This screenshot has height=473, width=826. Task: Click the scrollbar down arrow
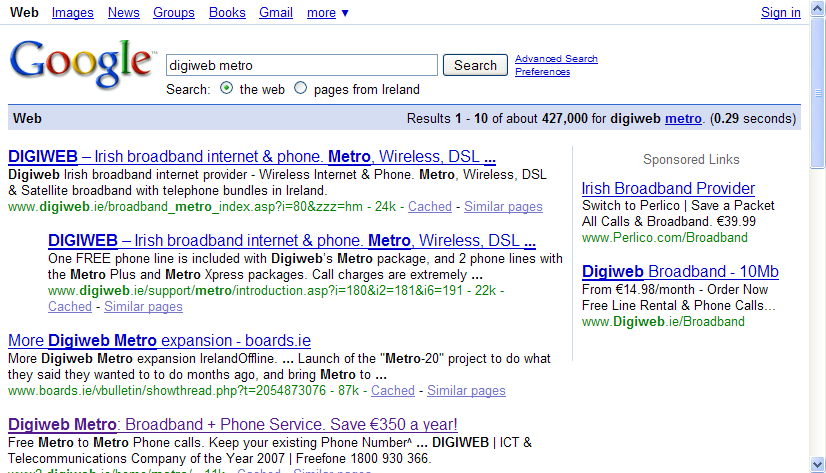pos(818,465)
